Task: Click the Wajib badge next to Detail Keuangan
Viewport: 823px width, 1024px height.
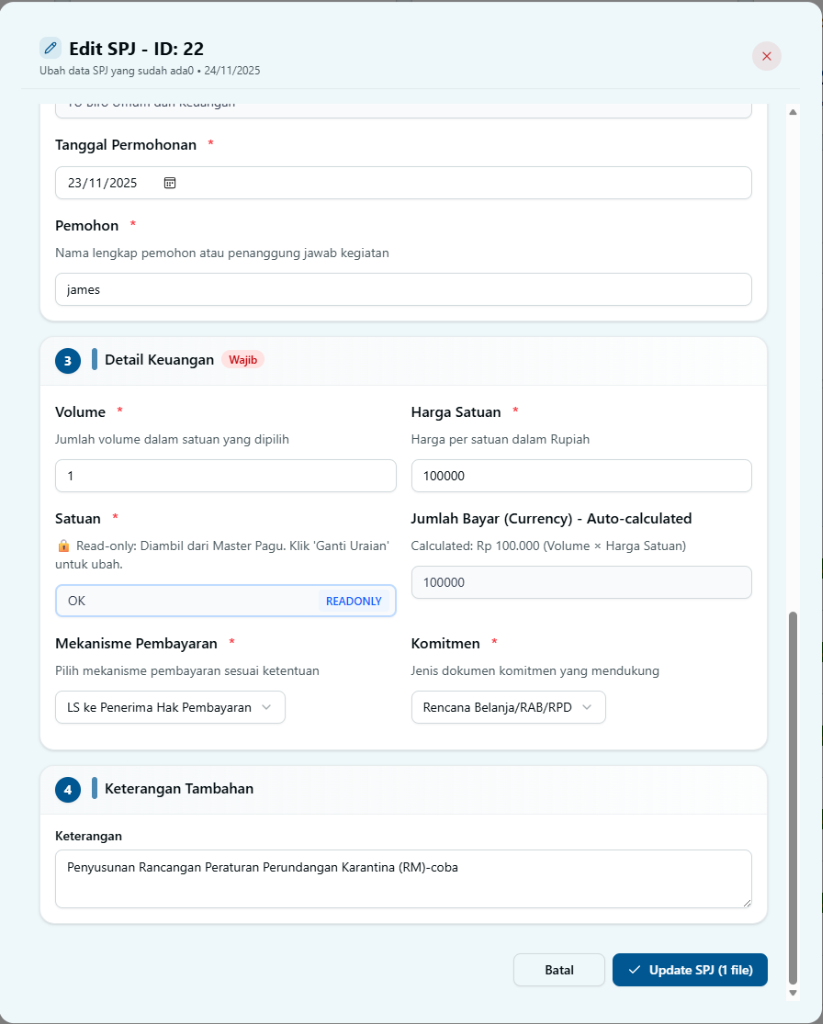Action: pos(243,360)
